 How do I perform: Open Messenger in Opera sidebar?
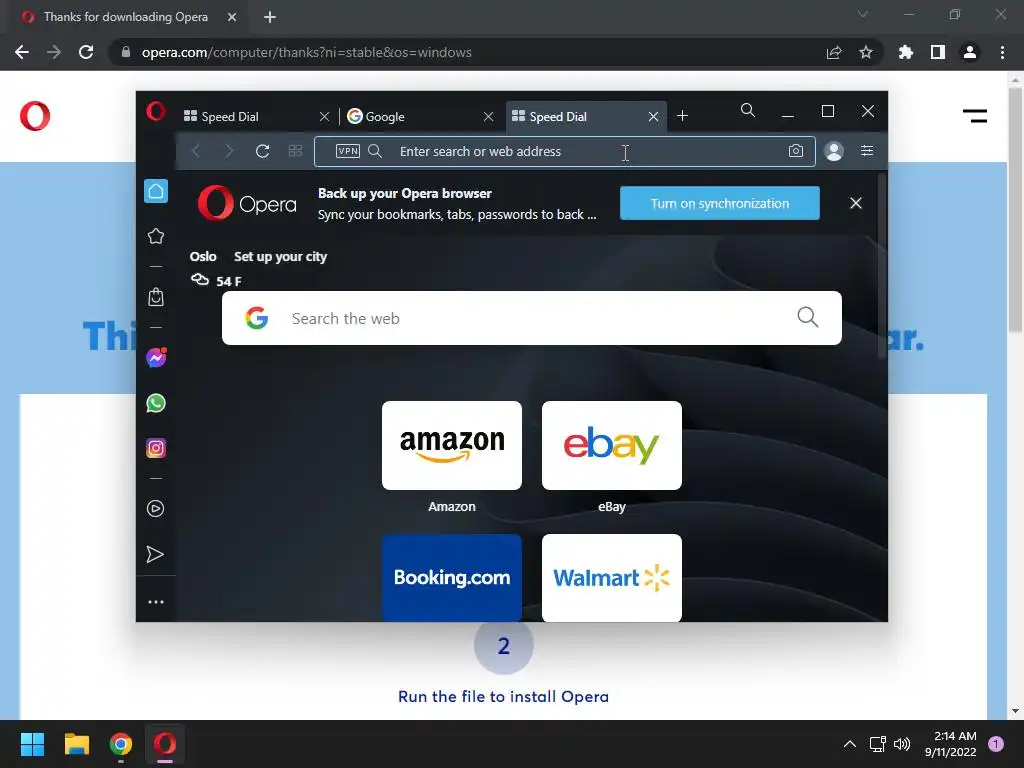[156, 357]
